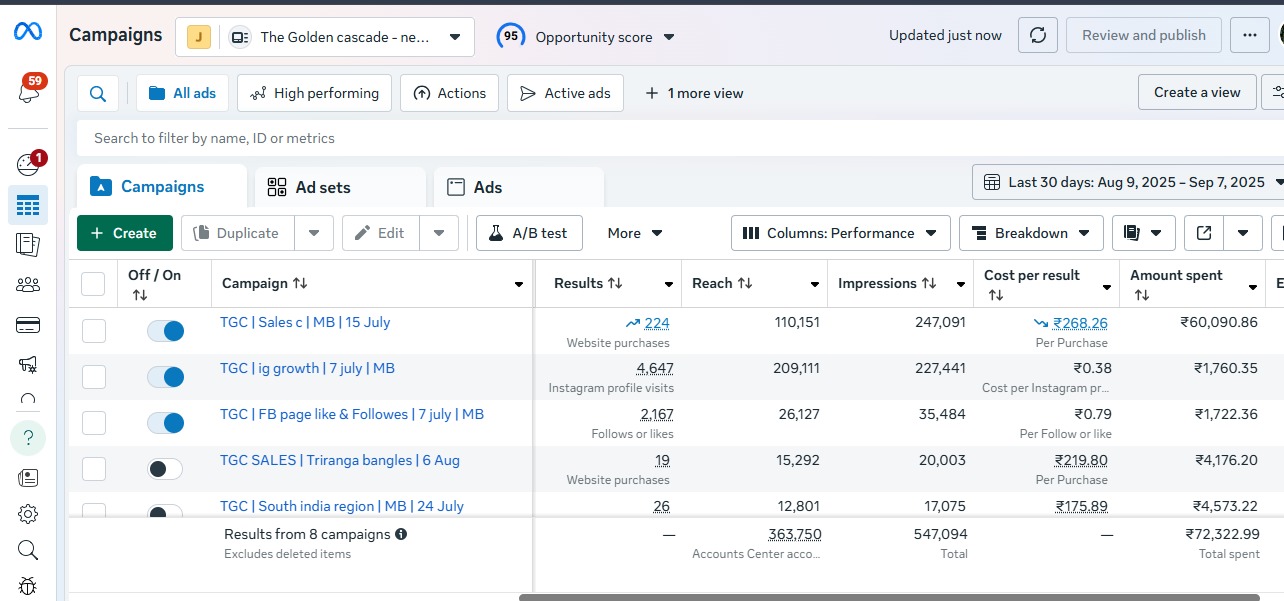
Task: Click the customize views icon right of Create a view
Action: [1276, 92]
